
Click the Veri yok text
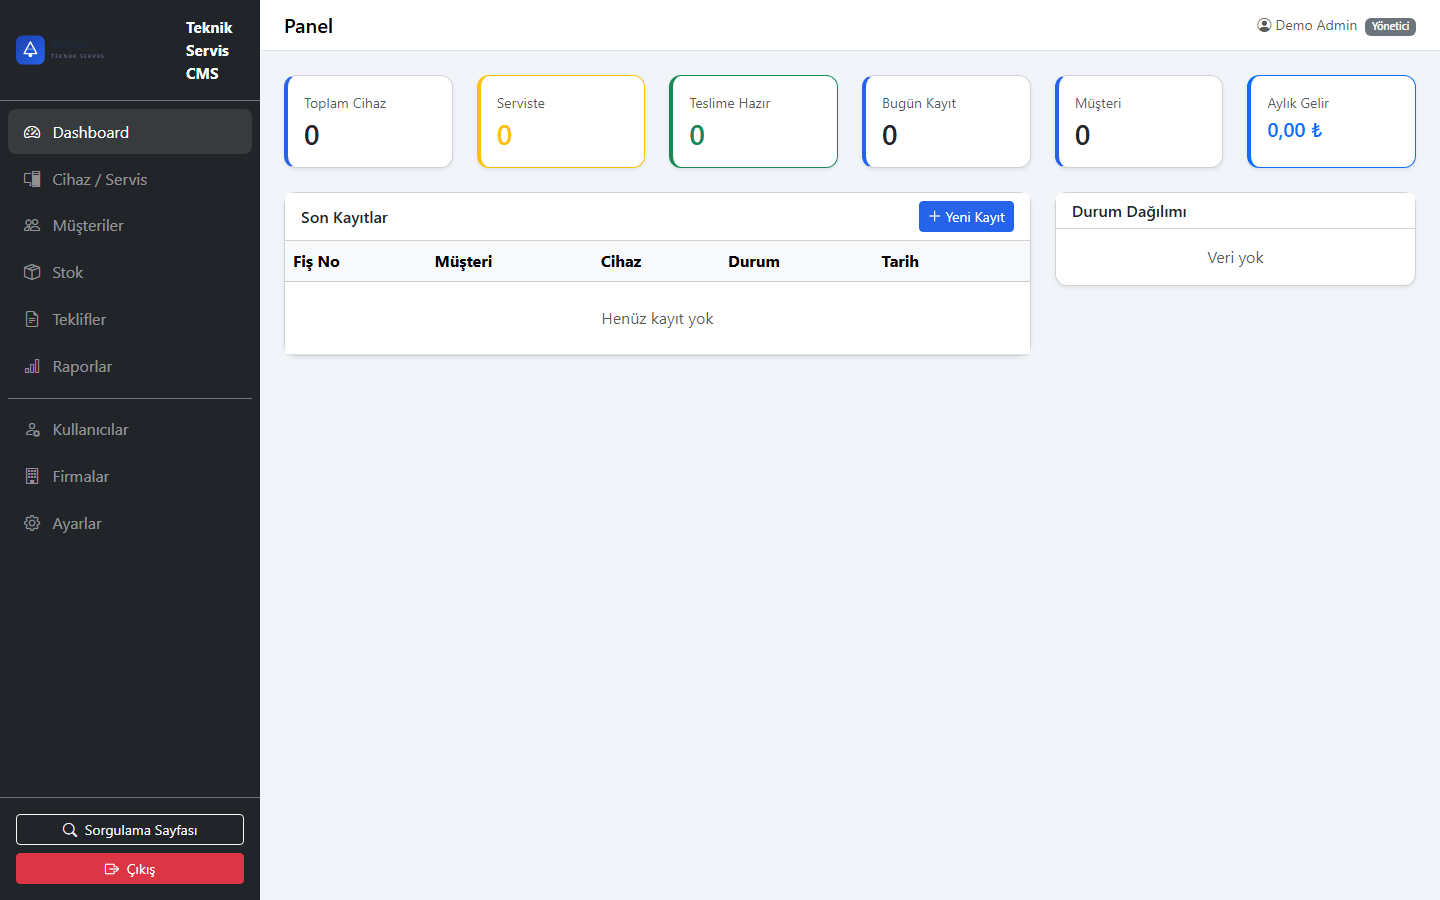[1235, 257]
